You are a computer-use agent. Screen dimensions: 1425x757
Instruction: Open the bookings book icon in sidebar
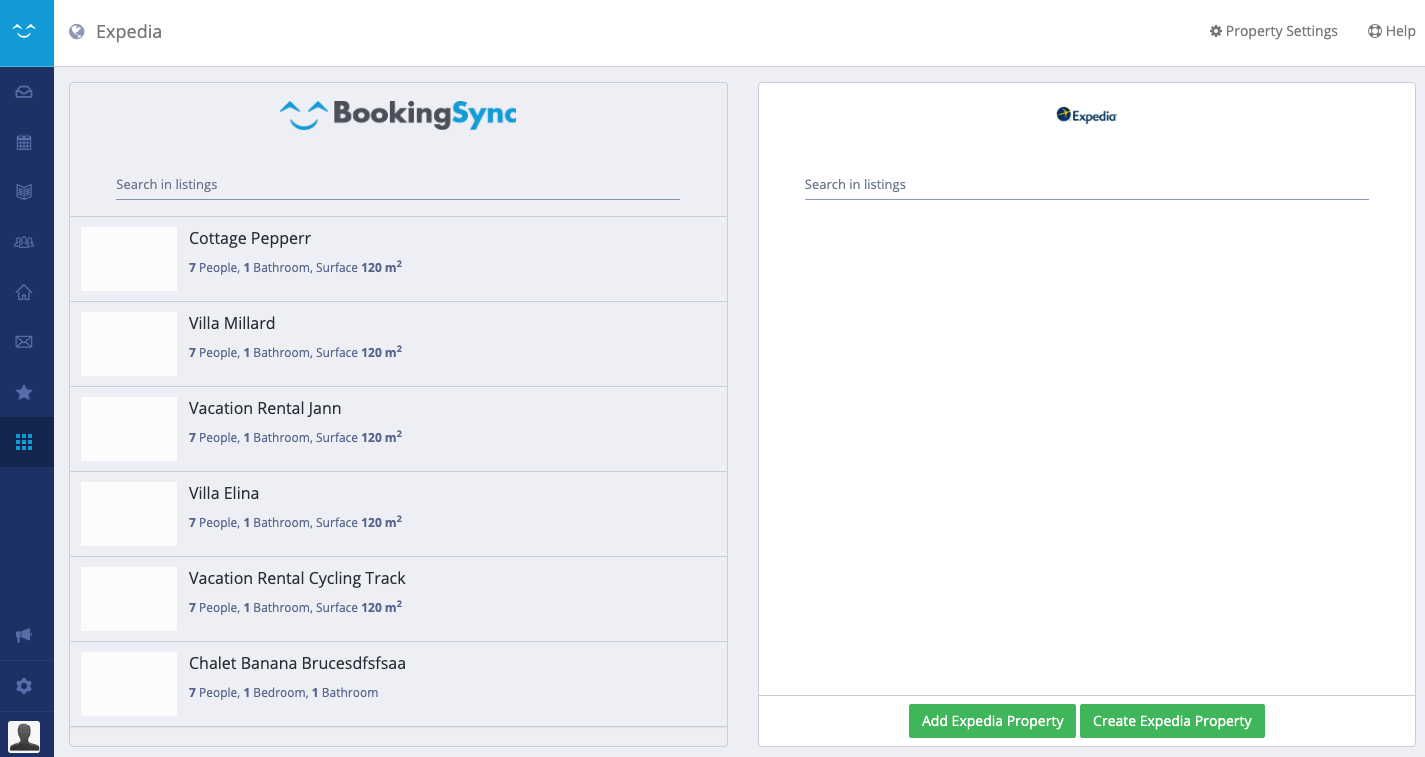click(x=24, y=192)
